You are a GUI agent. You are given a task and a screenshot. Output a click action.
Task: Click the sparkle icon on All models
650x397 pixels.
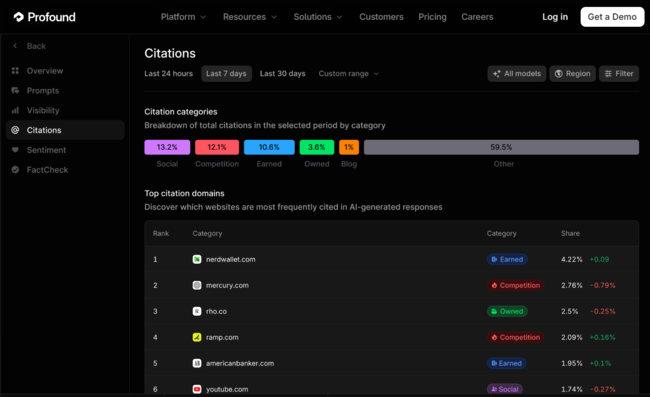coord(497,74)
